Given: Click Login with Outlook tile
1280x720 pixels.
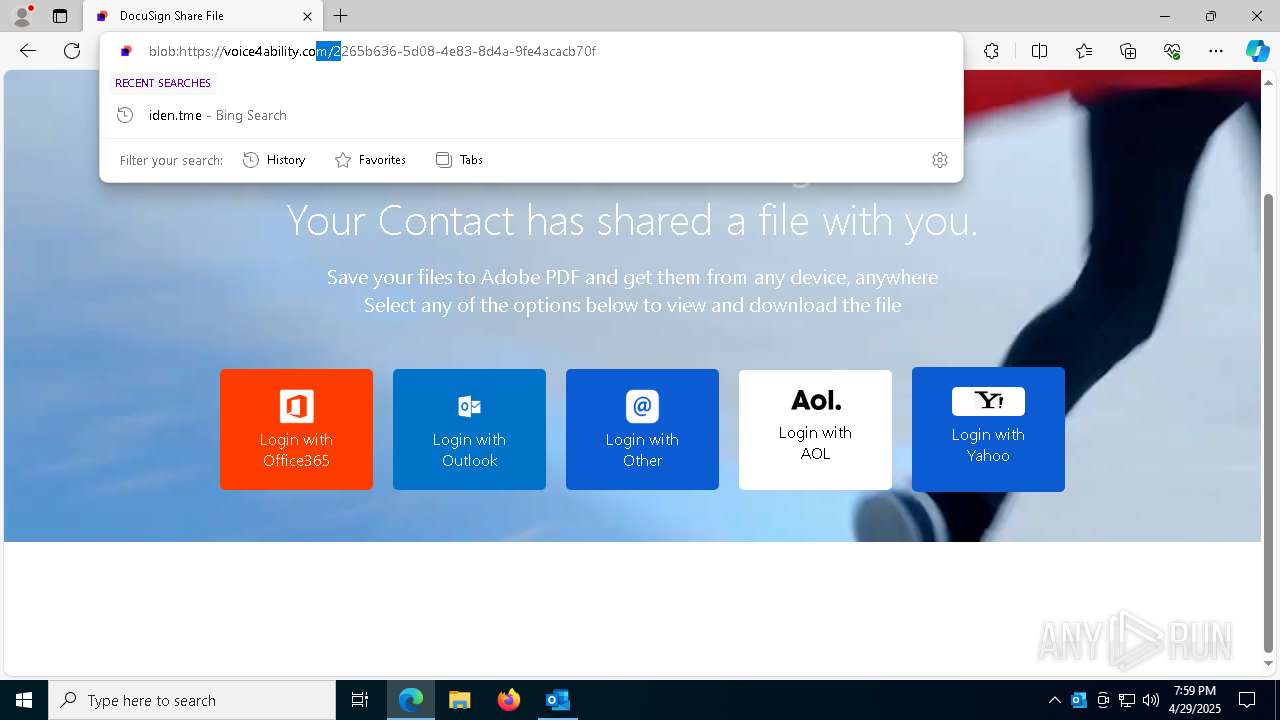Looking at the screenshot, I should (x=469, y=429).
